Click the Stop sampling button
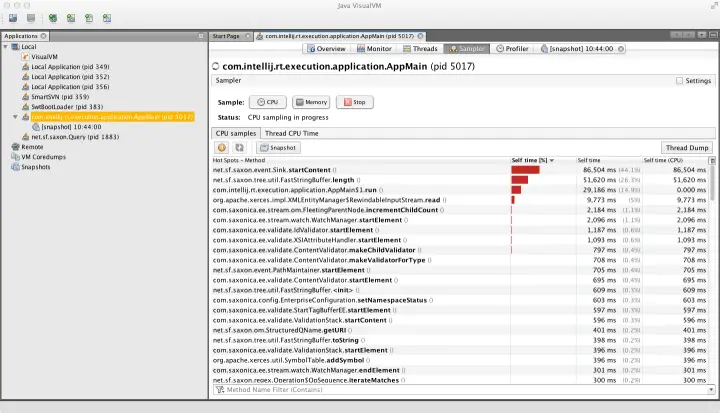Viewport: 720px width, 413px height. tap(354, 102)
